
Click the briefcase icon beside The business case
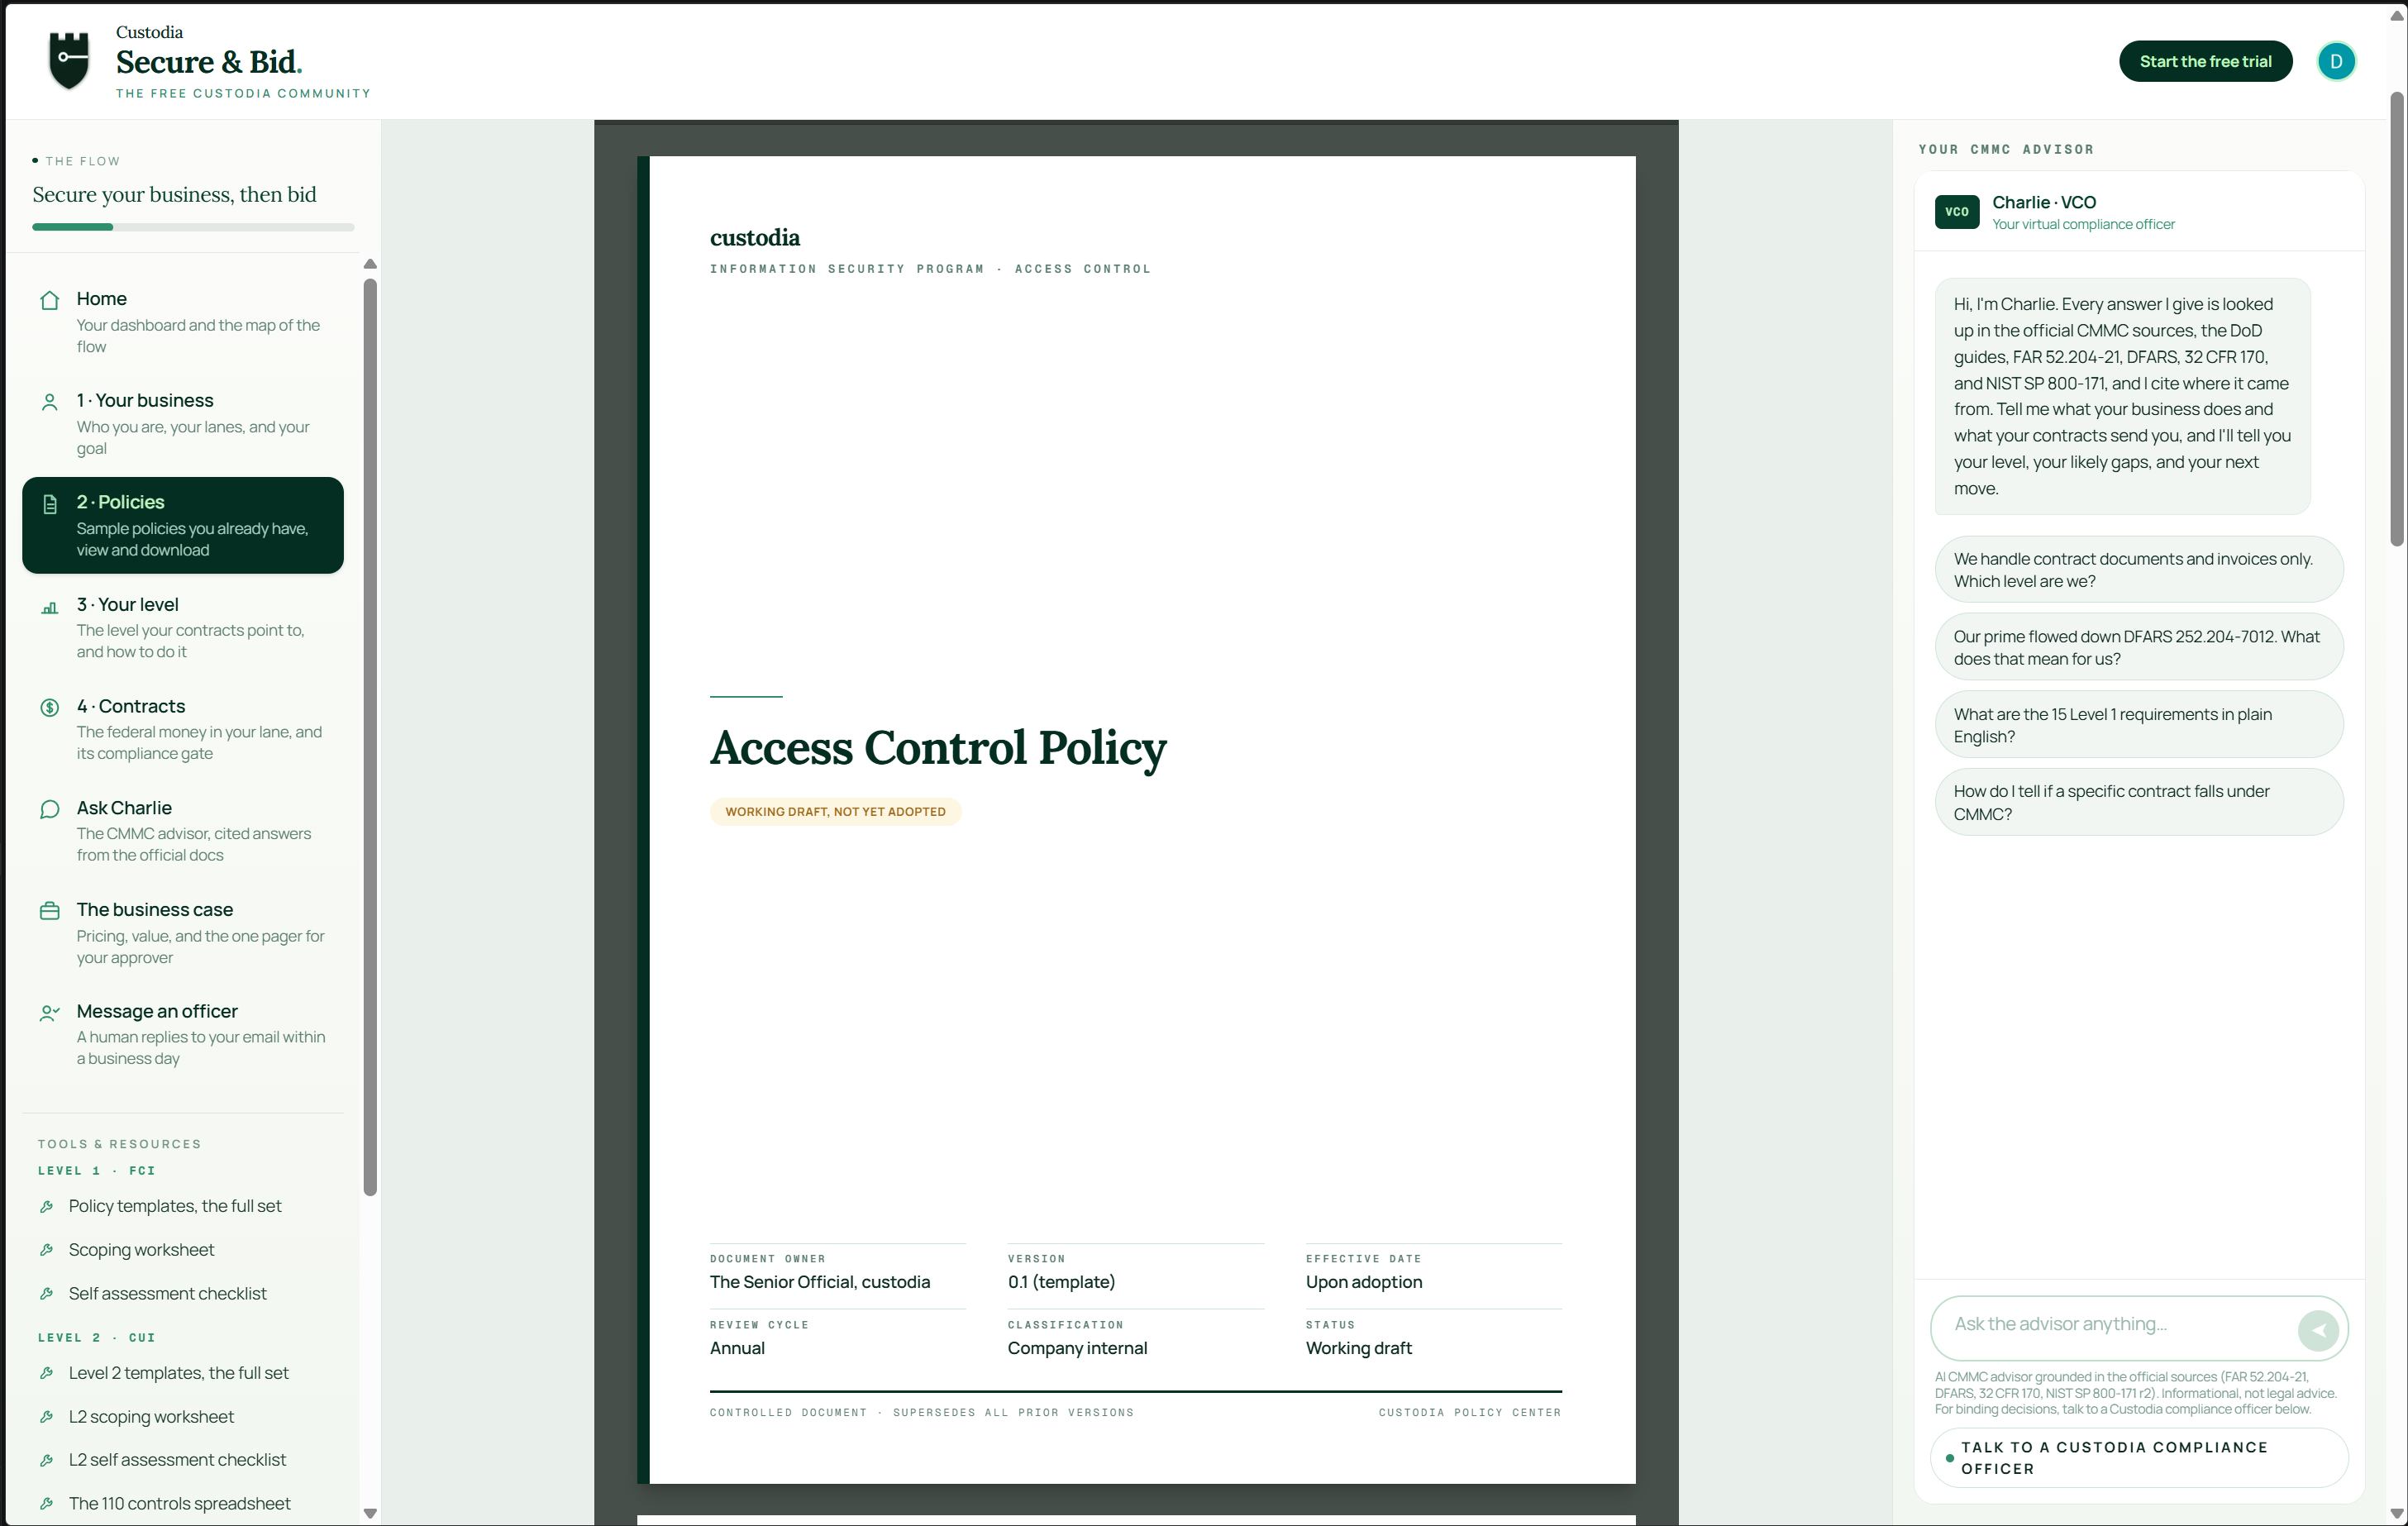point(50,911)
